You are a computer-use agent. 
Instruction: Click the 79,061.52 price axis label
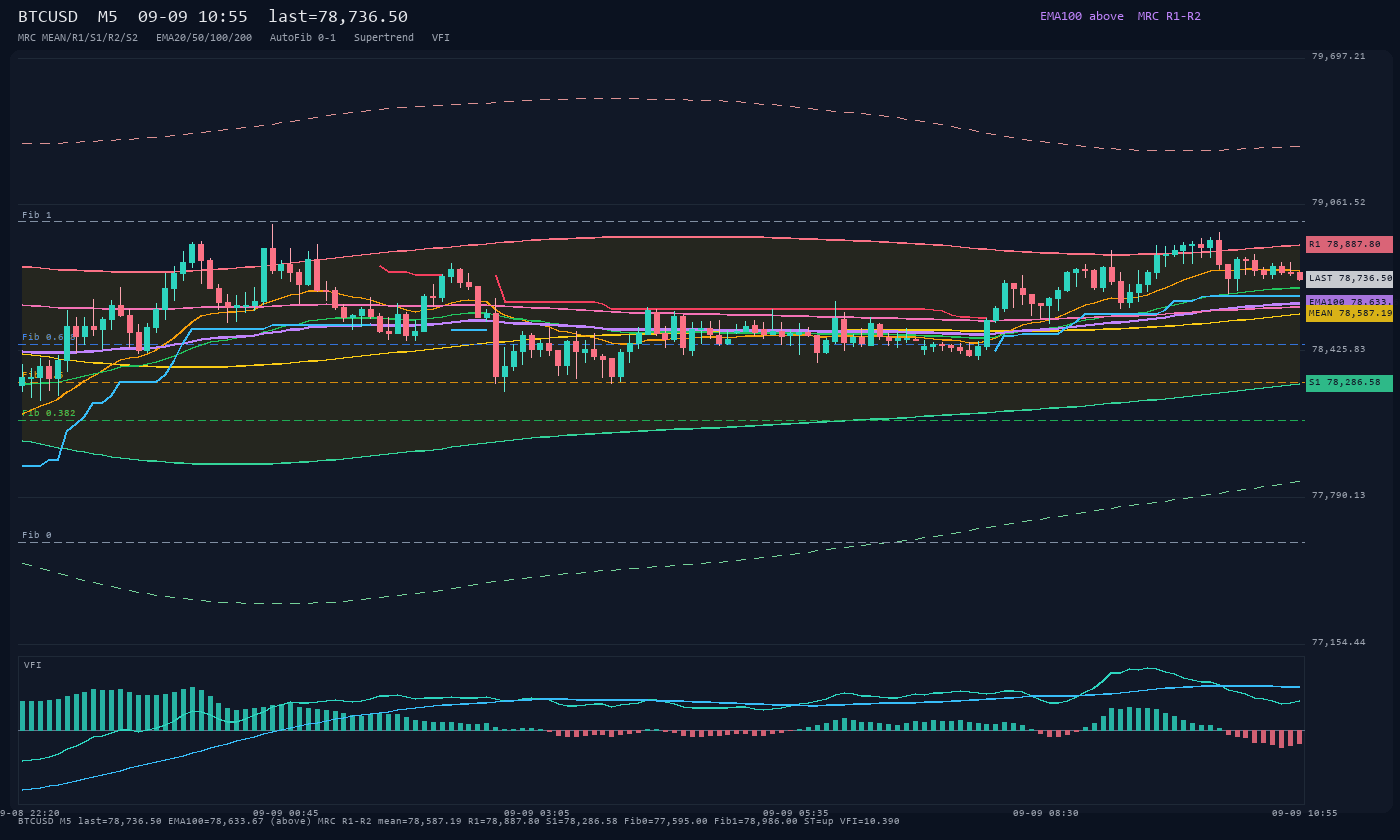pos(1338,203)
